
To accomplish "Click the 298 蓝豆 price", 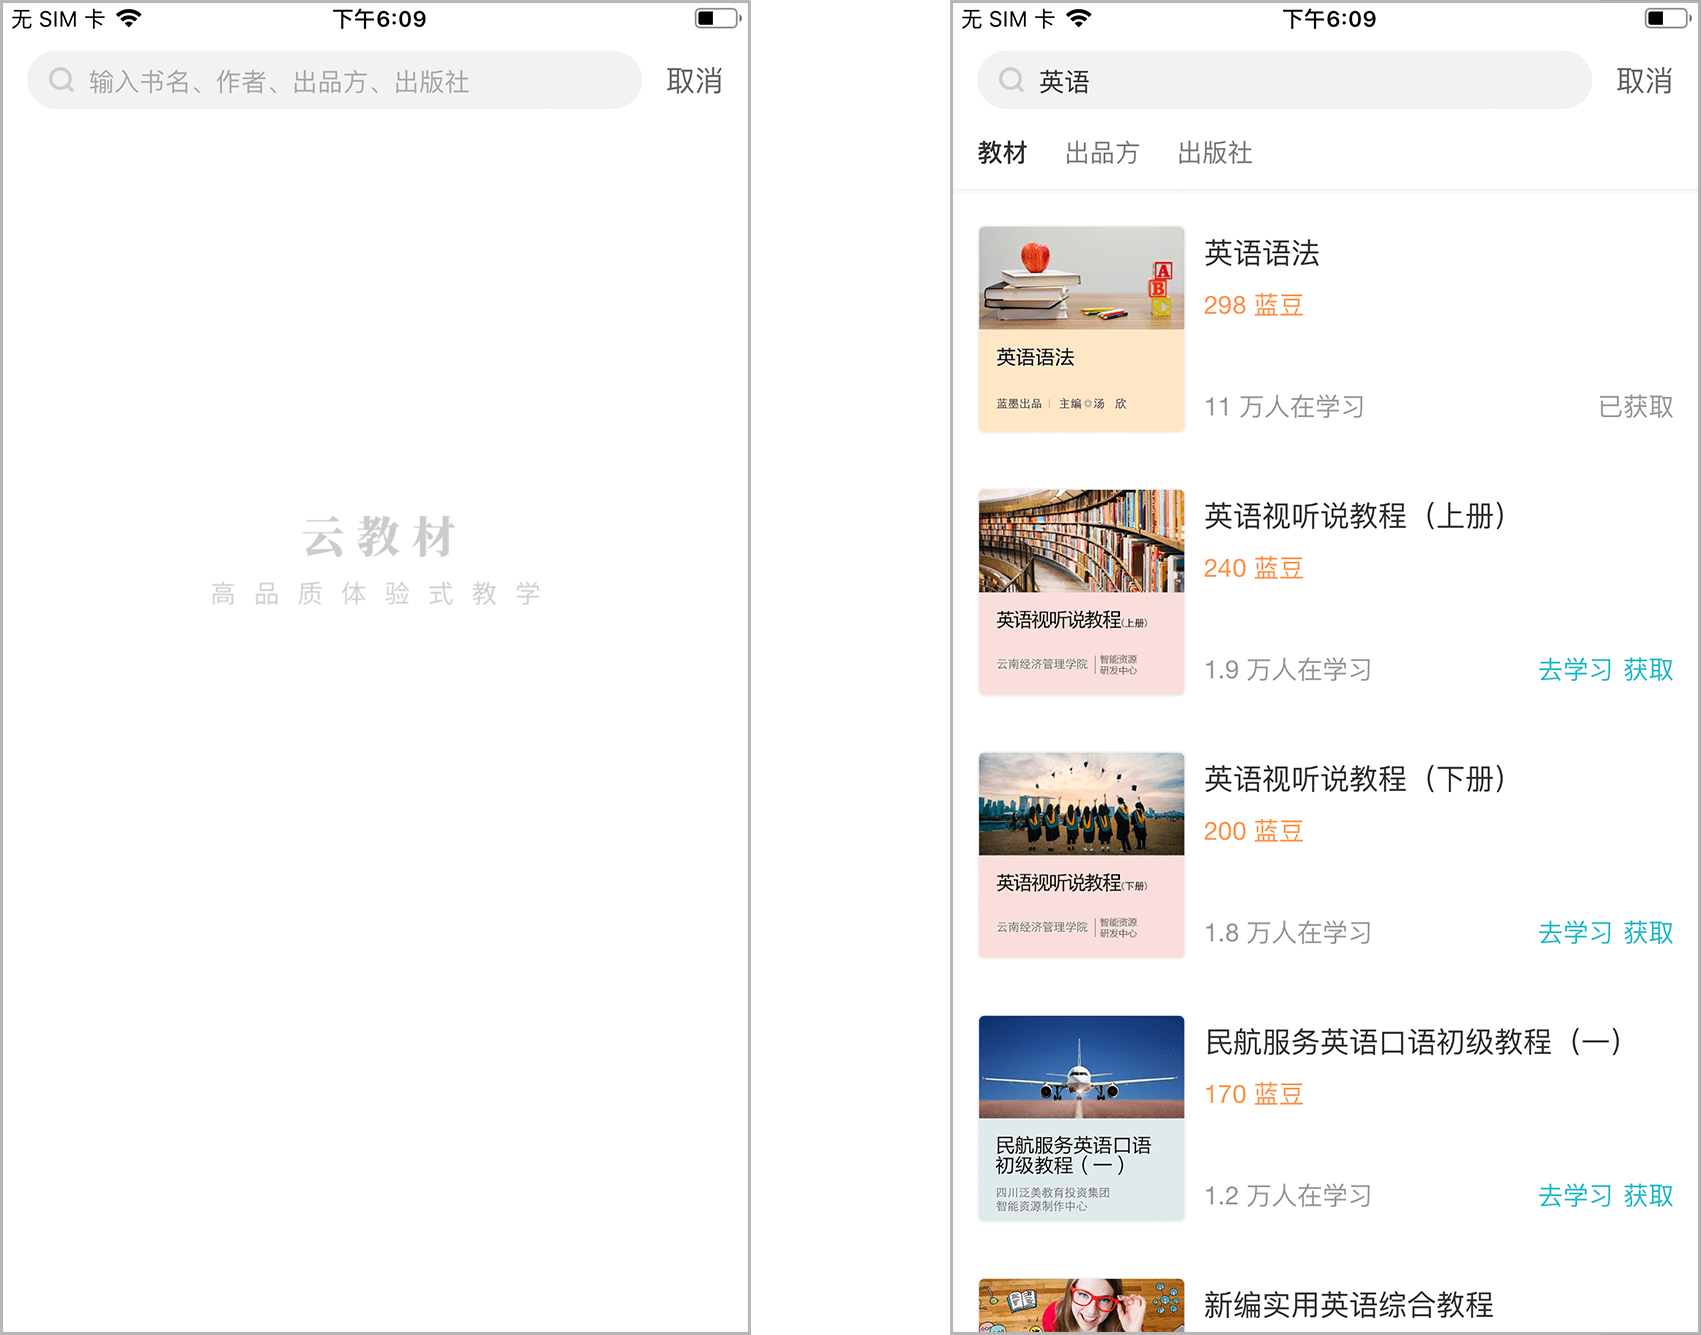I will 1254,305.
